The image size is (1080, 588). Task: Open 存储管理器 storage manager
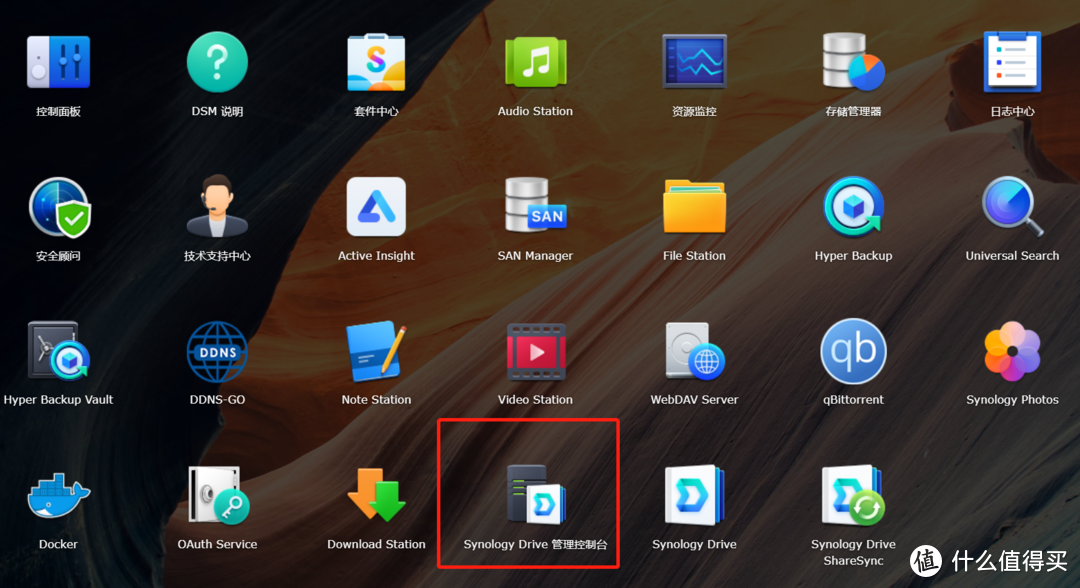853,62
